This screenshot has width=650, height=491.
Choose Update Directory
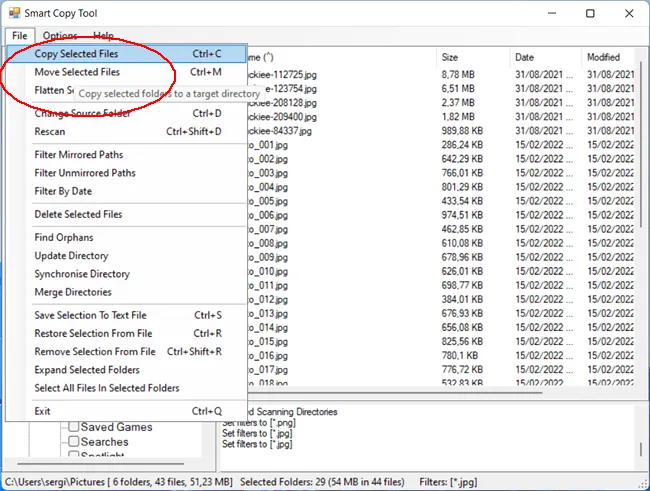tap(127, 256)
